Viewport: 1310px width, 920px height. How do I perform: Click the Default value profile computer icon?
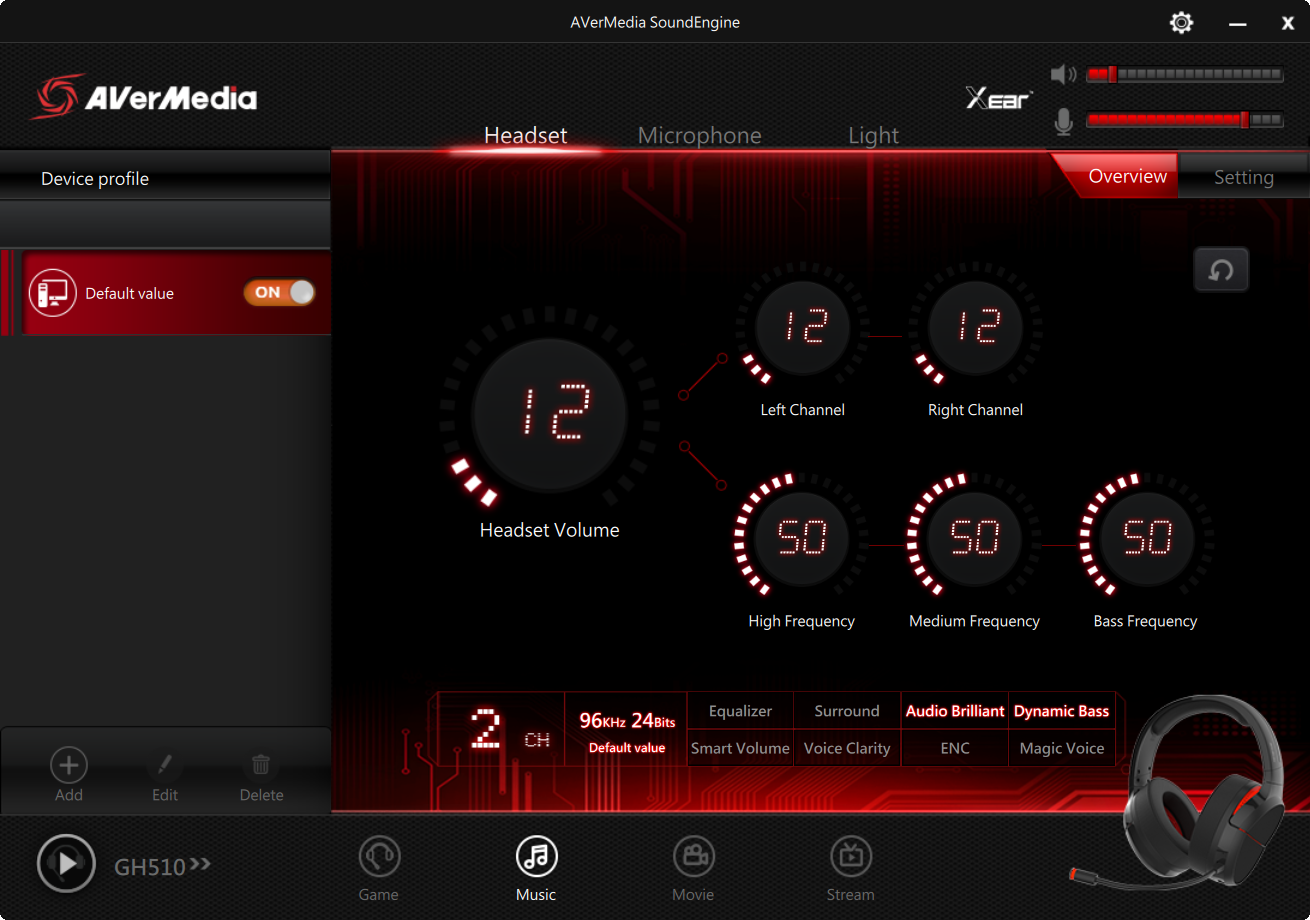pos(53,293)
